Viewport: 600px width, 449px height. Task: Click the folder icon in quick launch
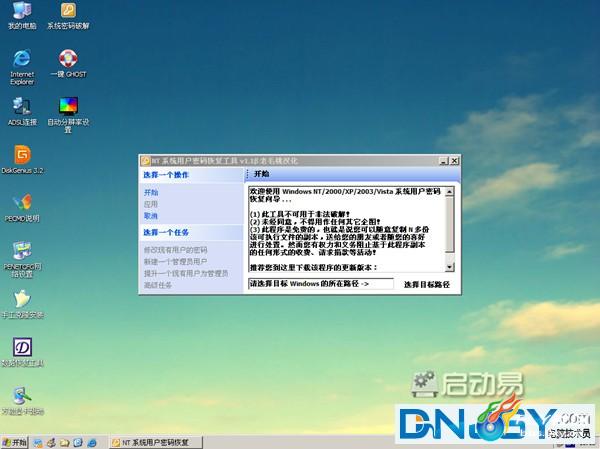pos(64,443)
